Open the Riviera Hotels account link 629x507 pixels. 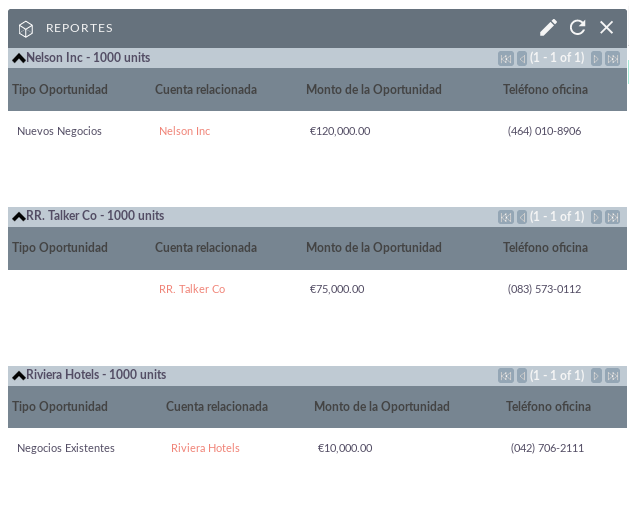pos(205,448)
